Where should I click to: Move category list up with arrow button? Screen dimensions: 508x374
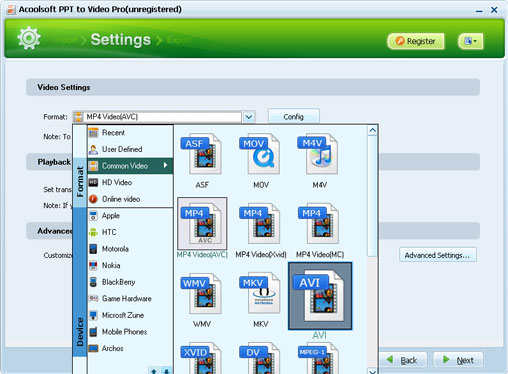(x=154, y=370)
